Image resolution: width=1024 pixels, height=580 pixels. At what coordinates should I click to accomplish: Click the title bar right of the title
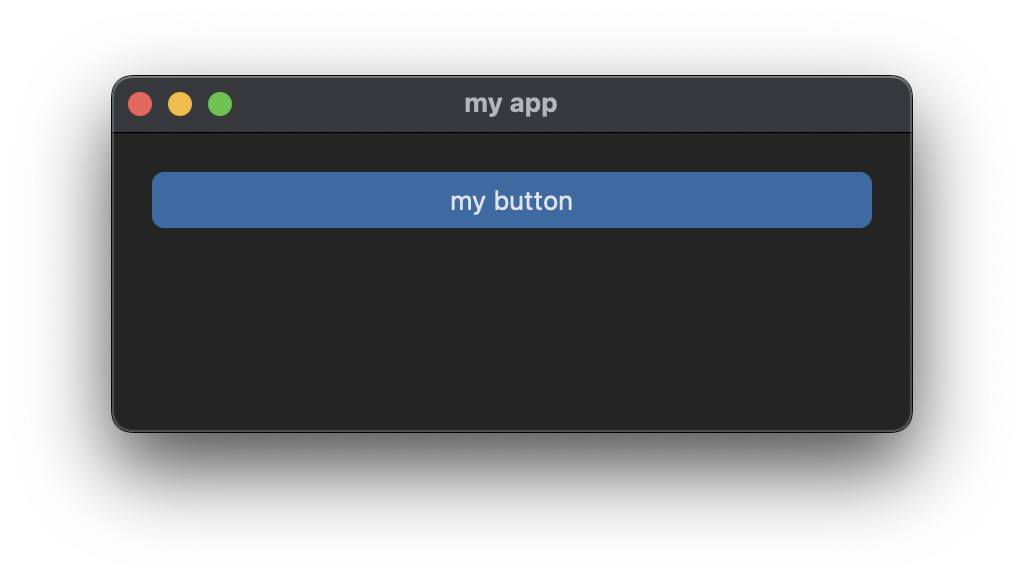[x=700, y=103]
